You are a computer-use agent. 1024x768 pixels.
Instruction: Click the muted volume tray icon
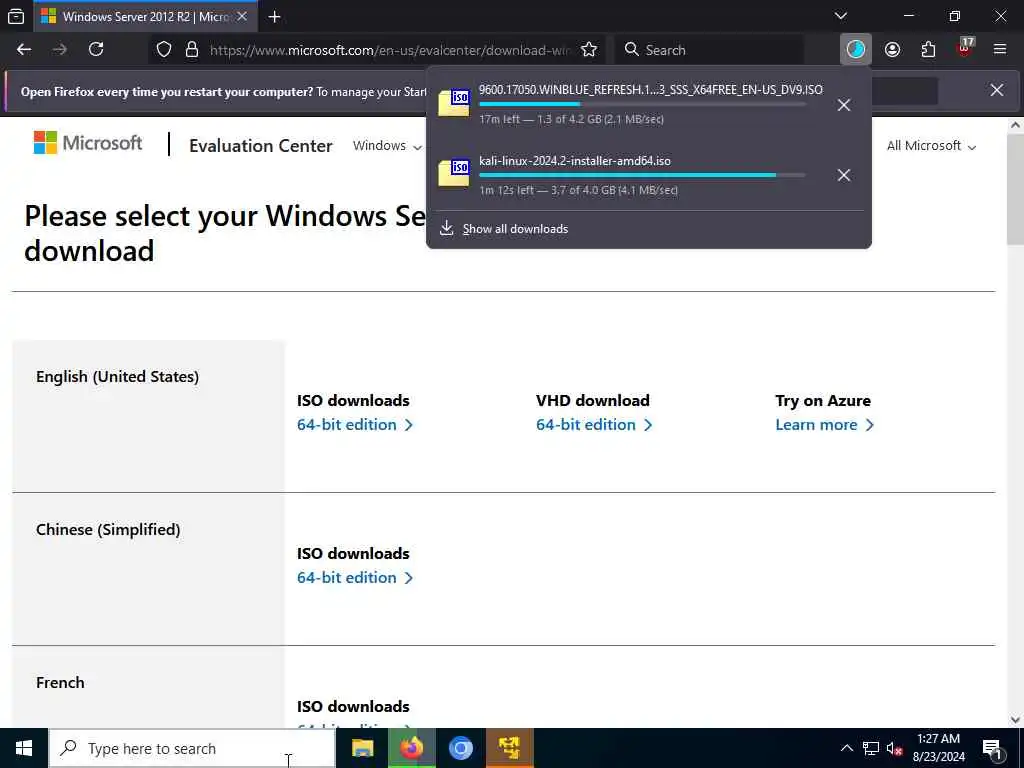894,748
